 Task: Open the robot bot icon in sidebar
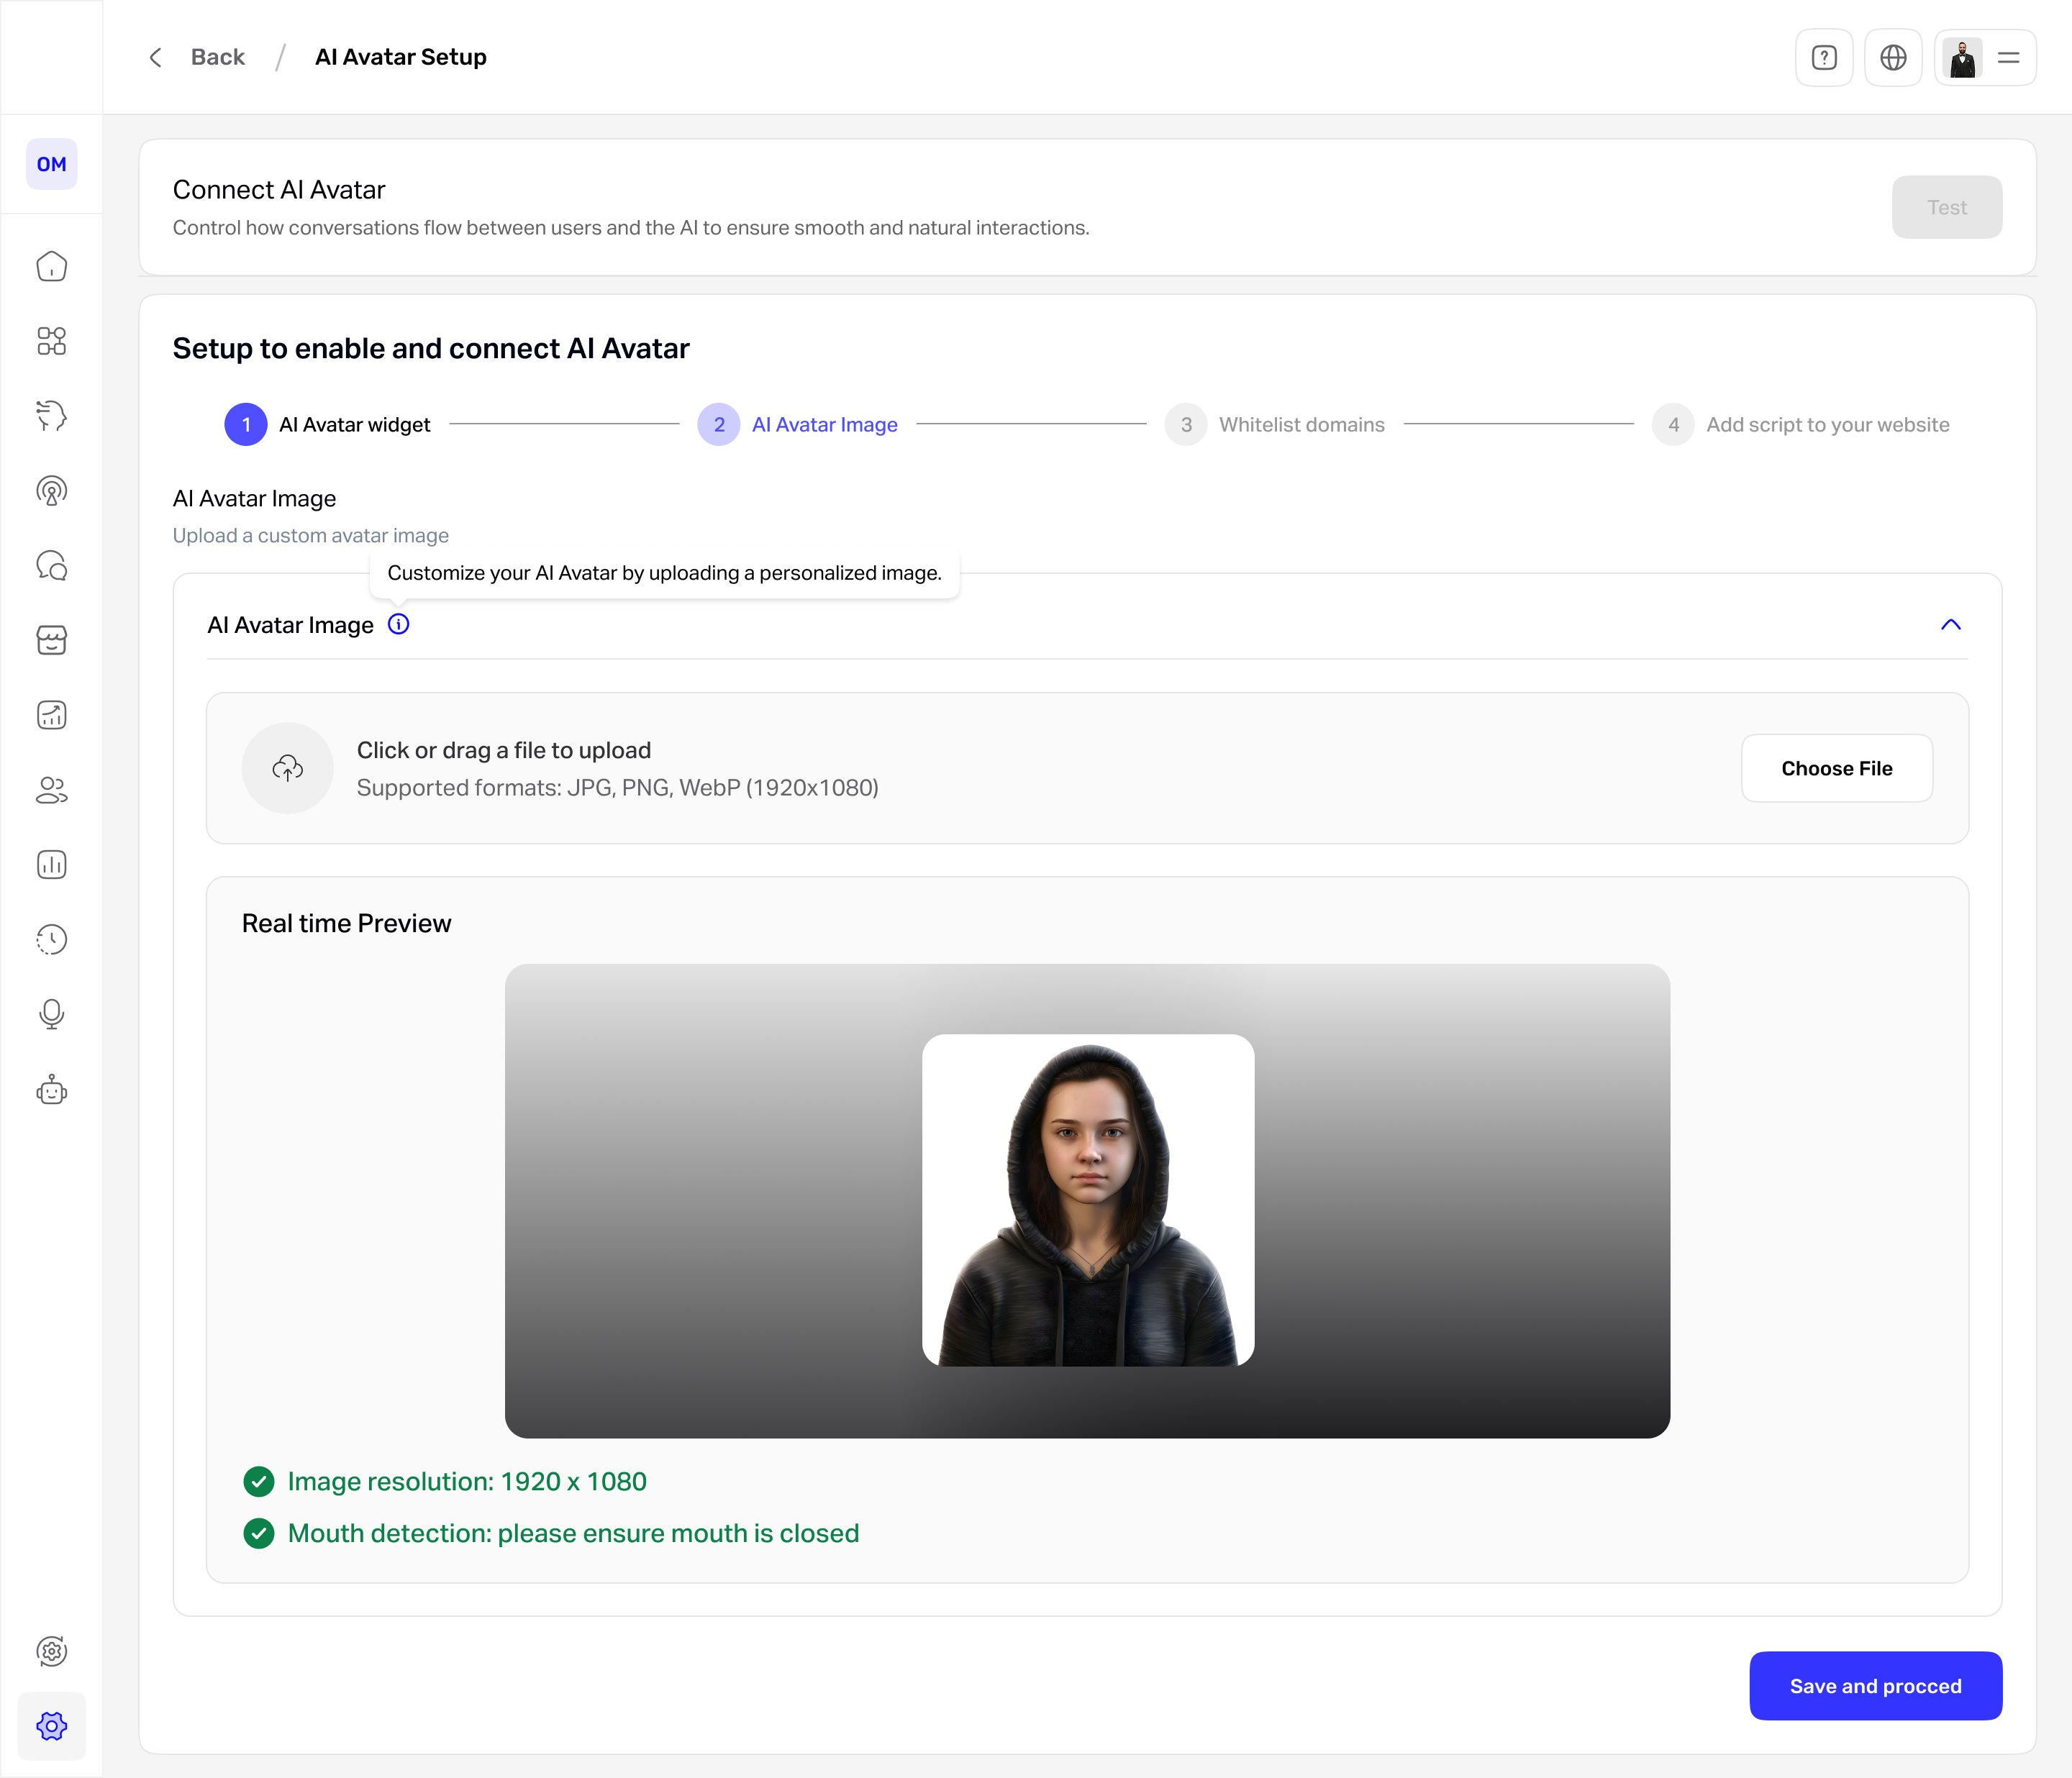(x=52, y=1090)
